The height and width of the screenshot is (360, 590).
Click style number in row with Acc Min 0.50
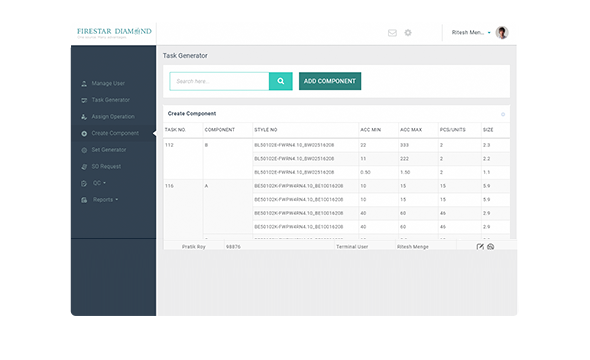point(294,172)
